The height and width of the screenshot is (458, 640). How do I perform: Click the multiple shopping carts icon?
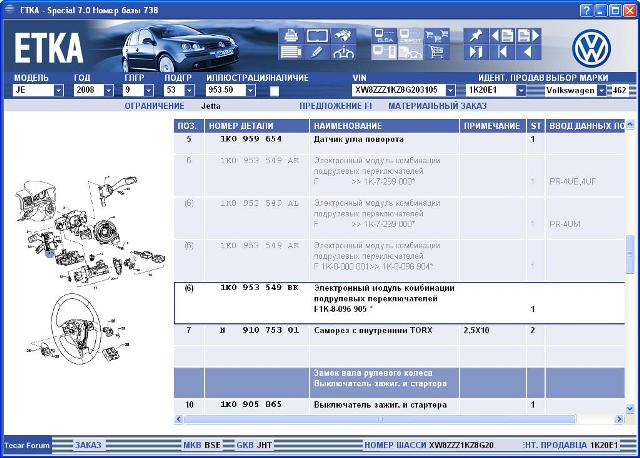click(x=436, y=36)
